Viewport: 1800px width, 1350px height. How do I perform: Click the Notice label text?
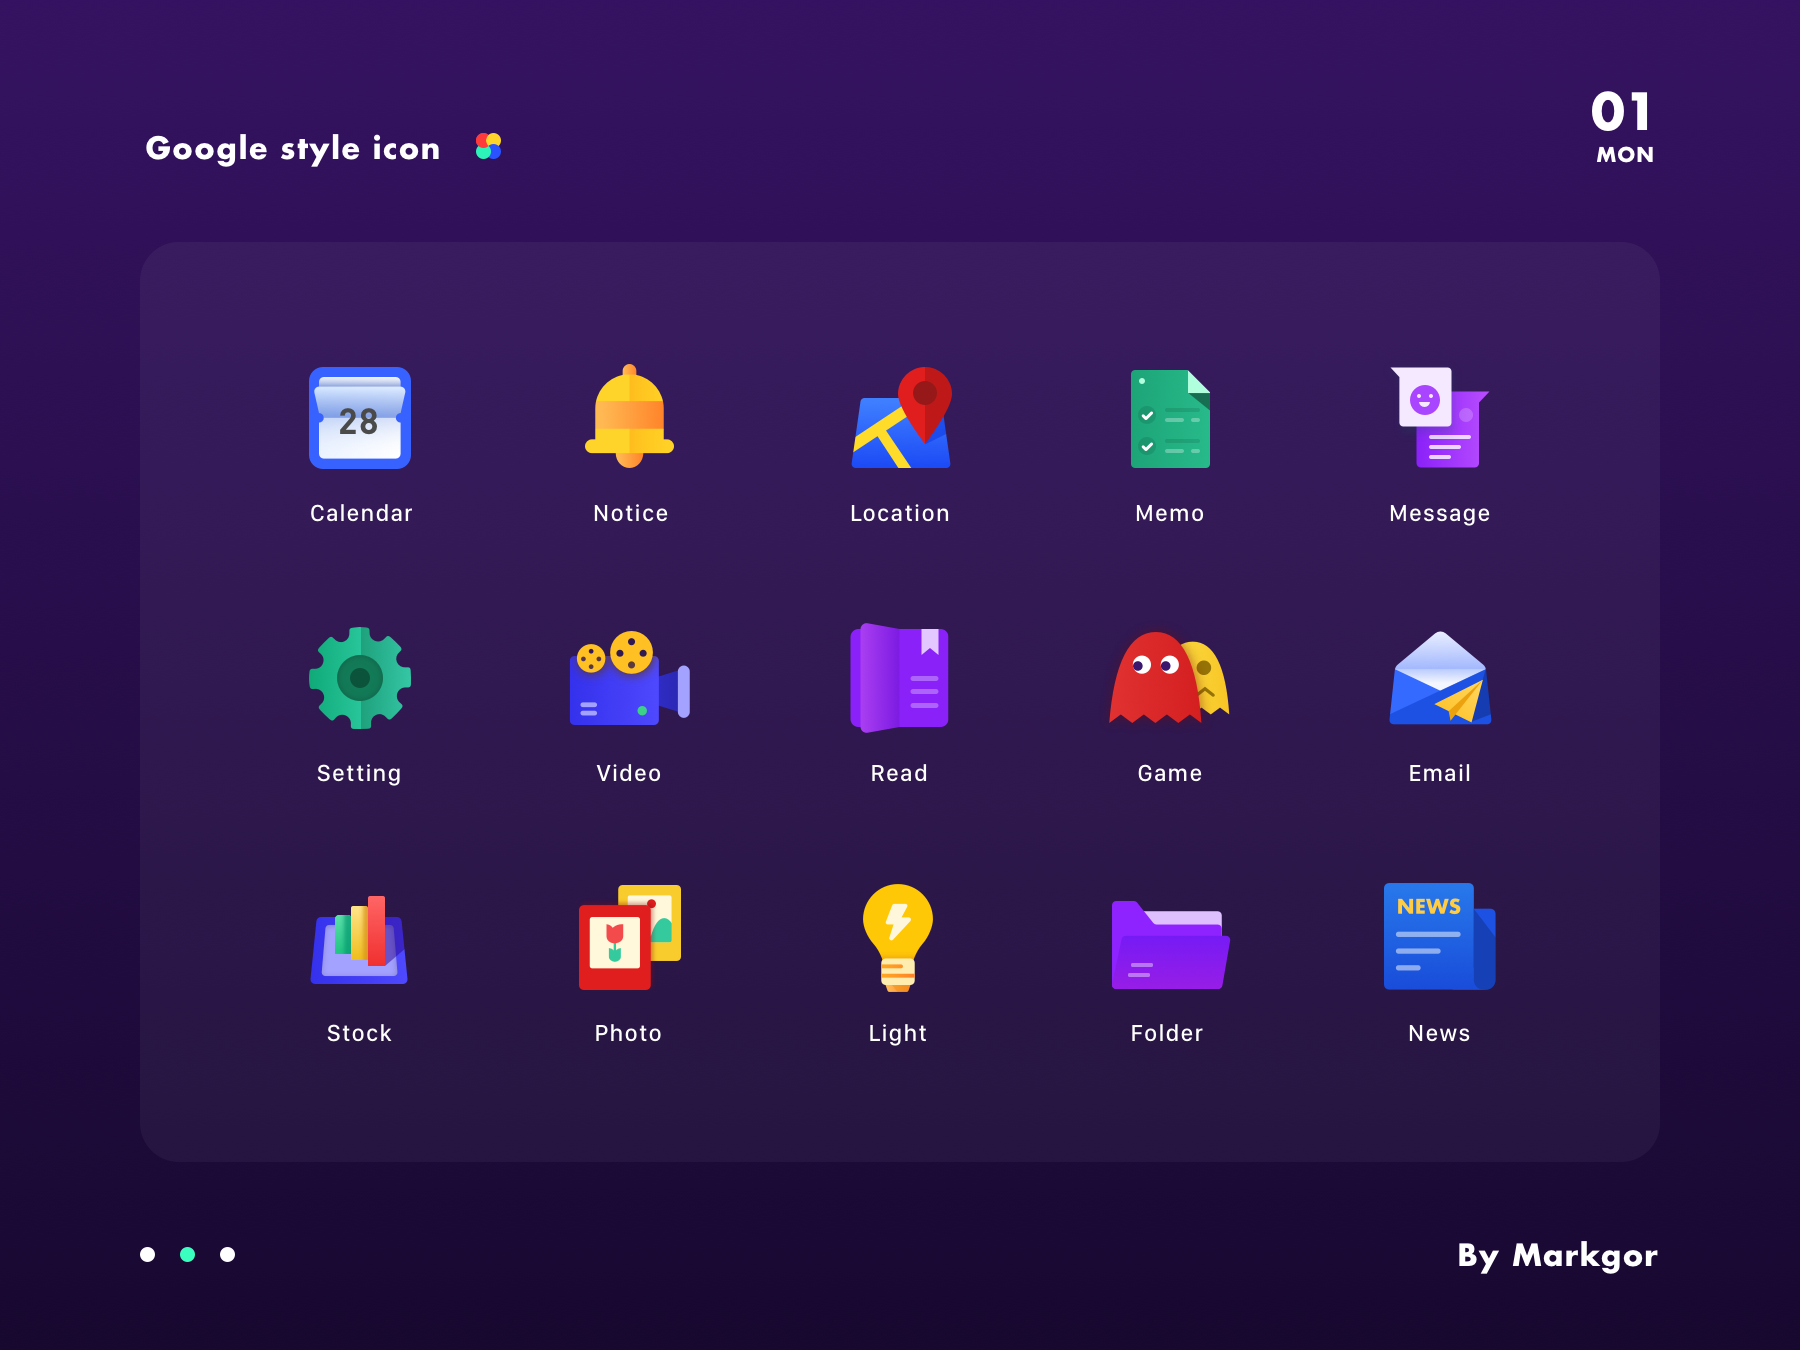pyautogui.click(x=630, y=513)
